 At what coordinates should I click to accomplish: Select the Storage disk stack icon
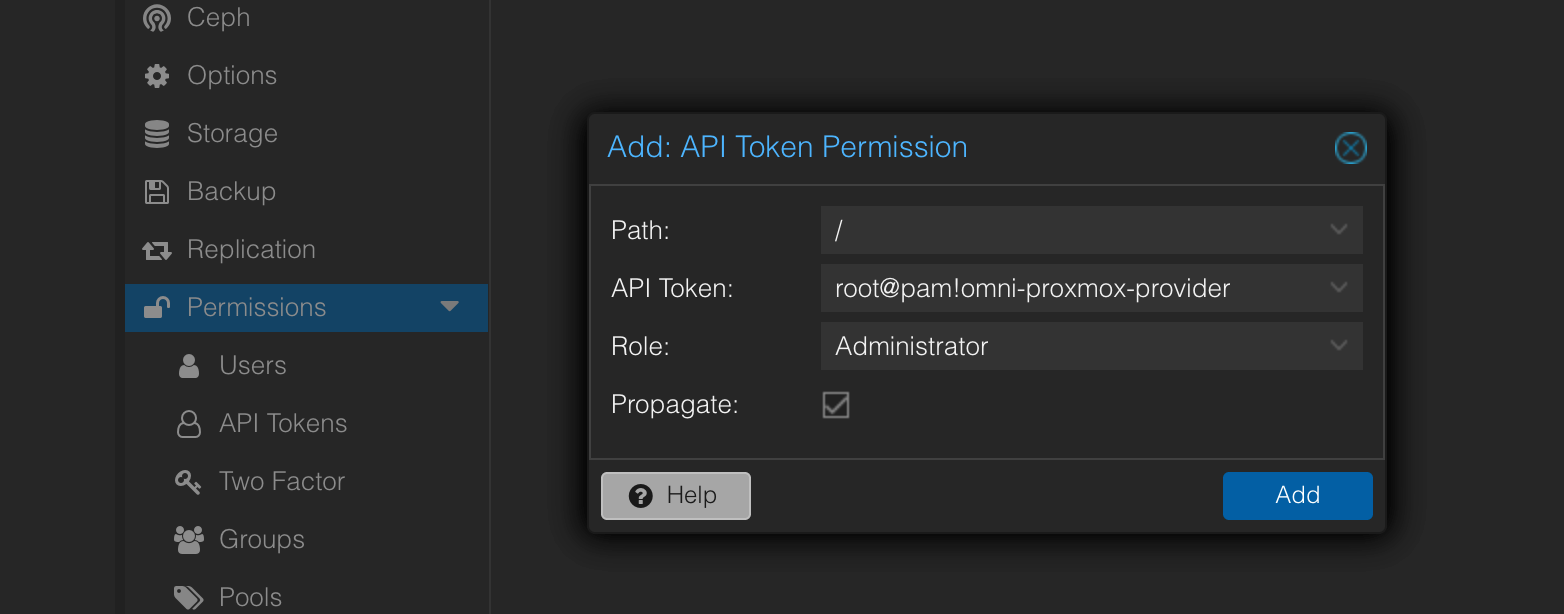click(157, 133)
